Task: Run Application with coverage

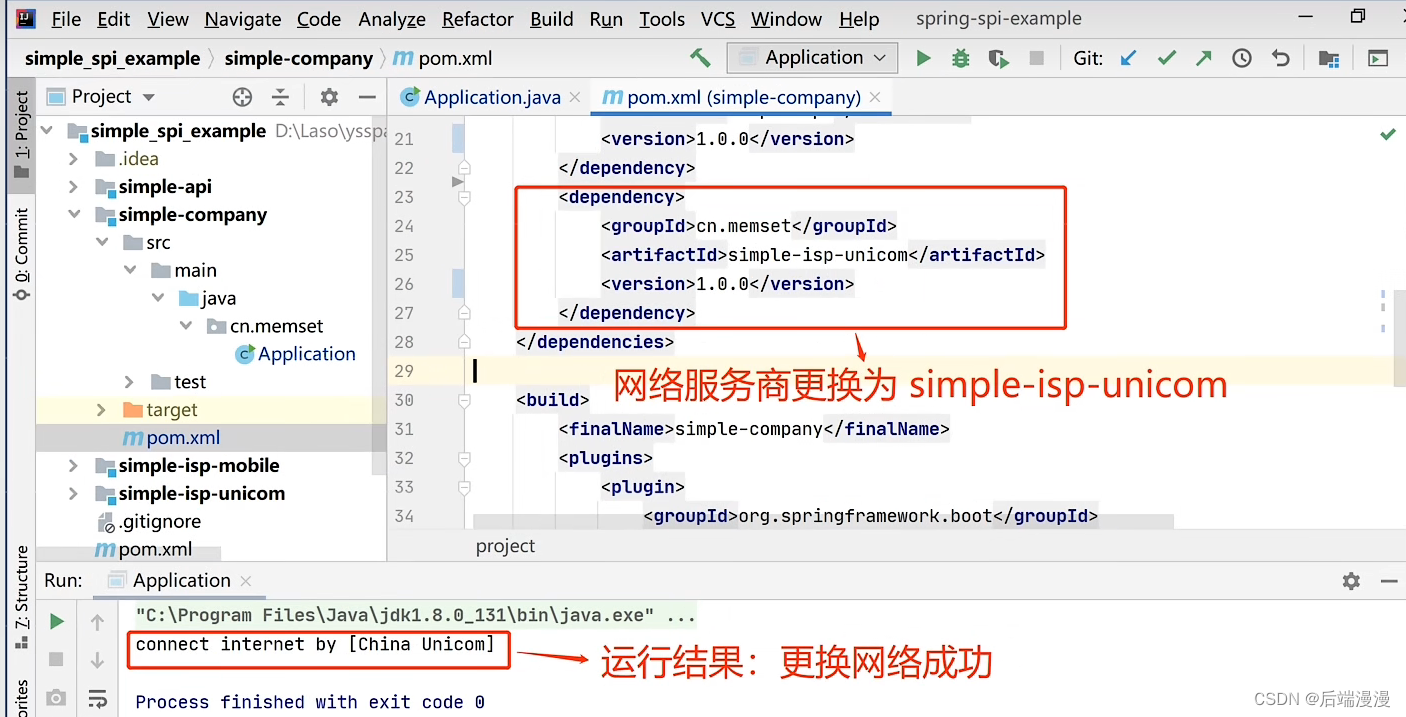Action: tap(998, 58)
